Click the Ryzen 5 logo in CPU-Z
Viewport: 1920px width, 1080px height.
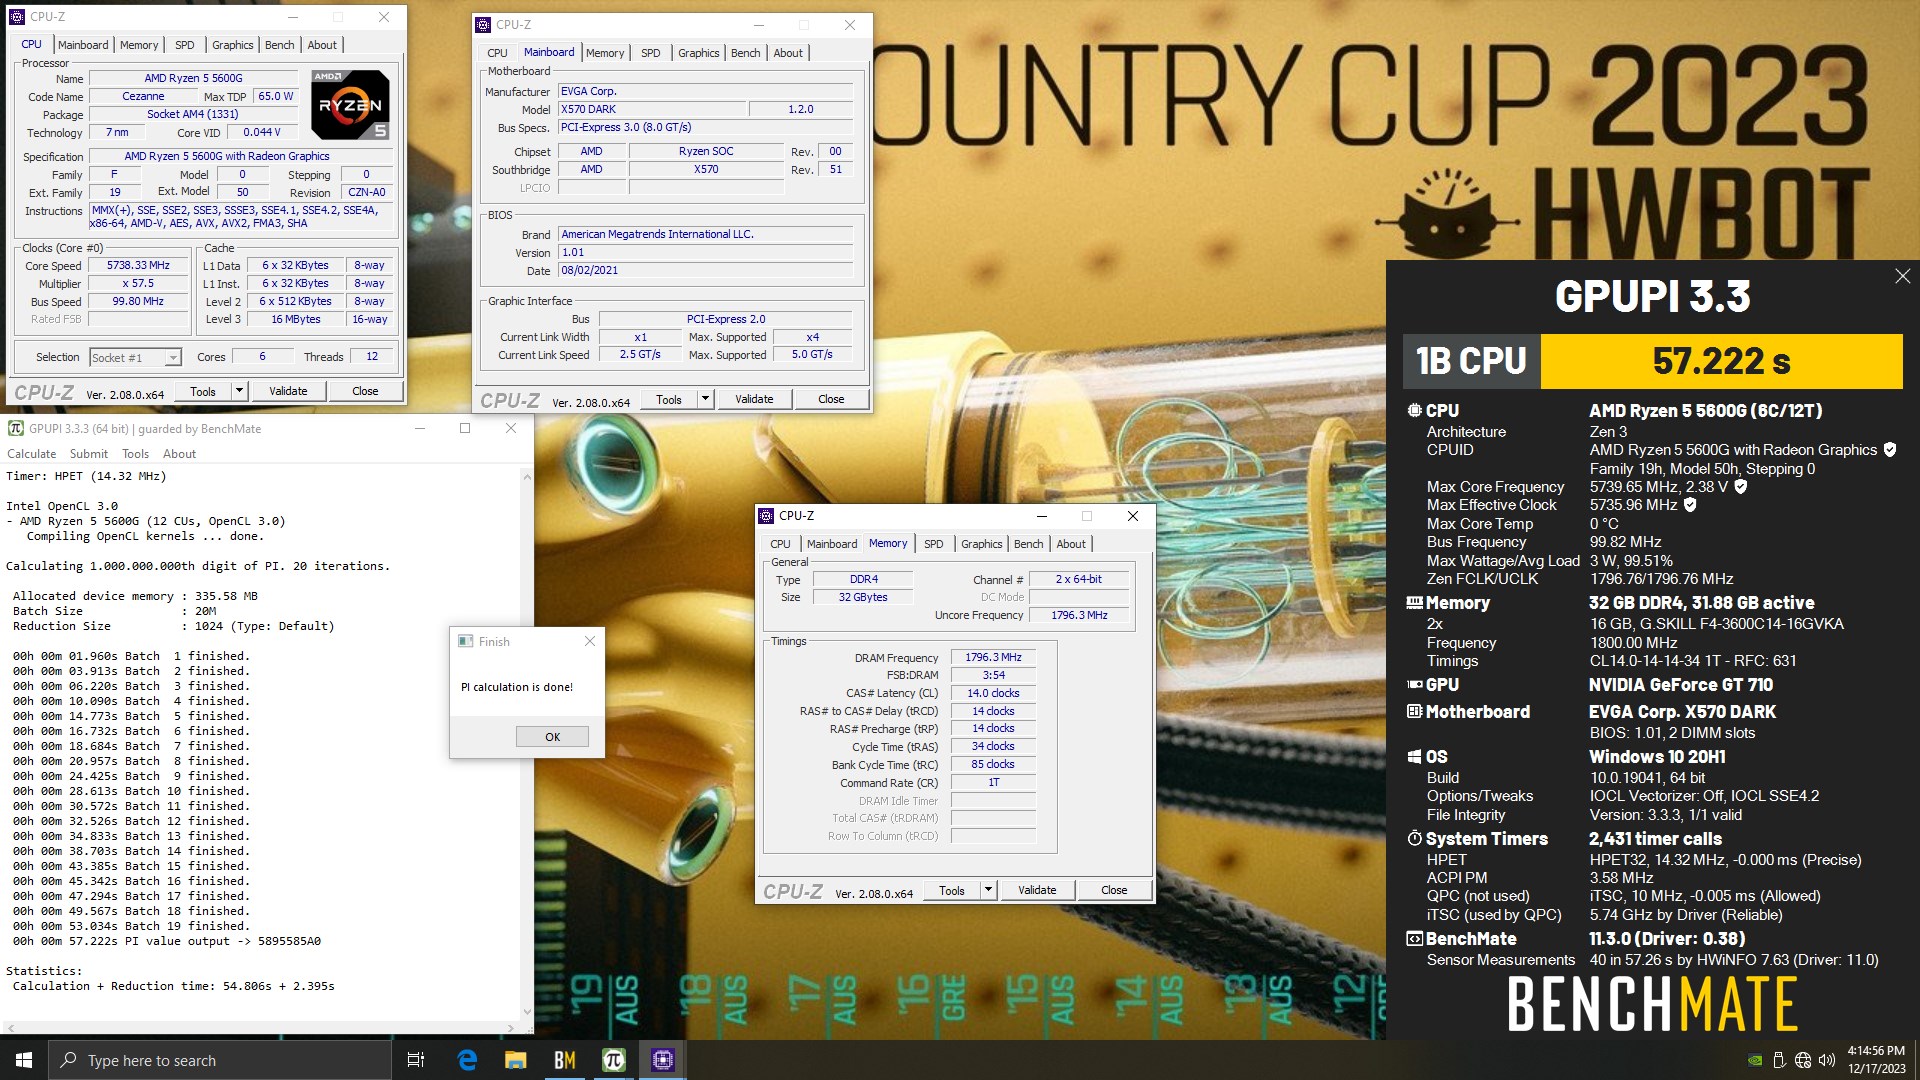pyautogui.click(x=350, y=104)
